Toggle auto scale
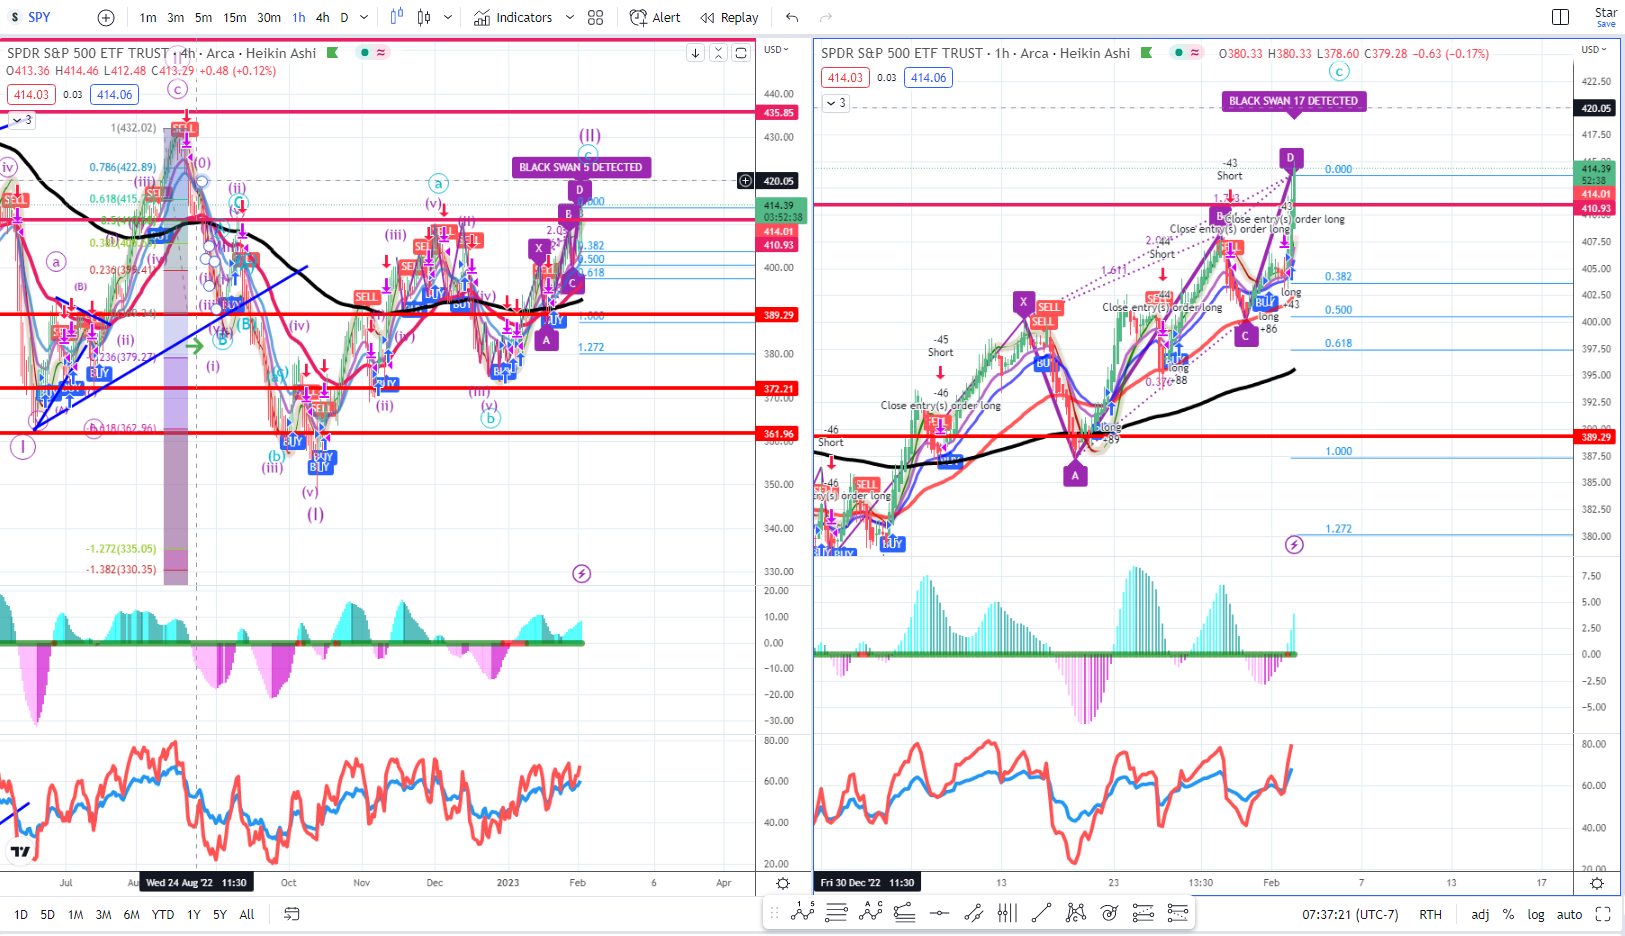The height and width of the screenshot is (936, 1625). point(1569,914)
